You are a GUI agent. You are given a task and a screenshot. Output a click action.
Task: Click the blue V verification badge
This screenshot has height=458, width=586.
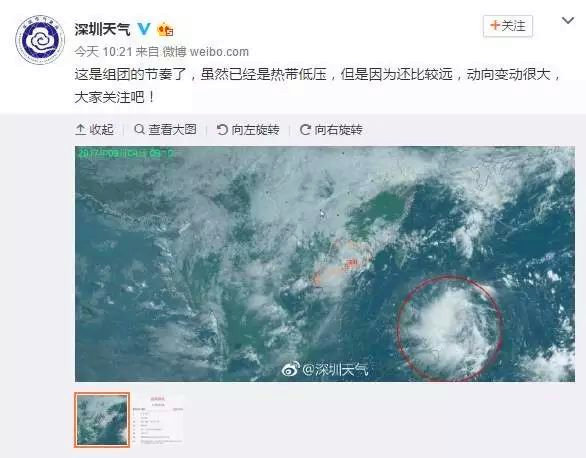coord(144,29)
